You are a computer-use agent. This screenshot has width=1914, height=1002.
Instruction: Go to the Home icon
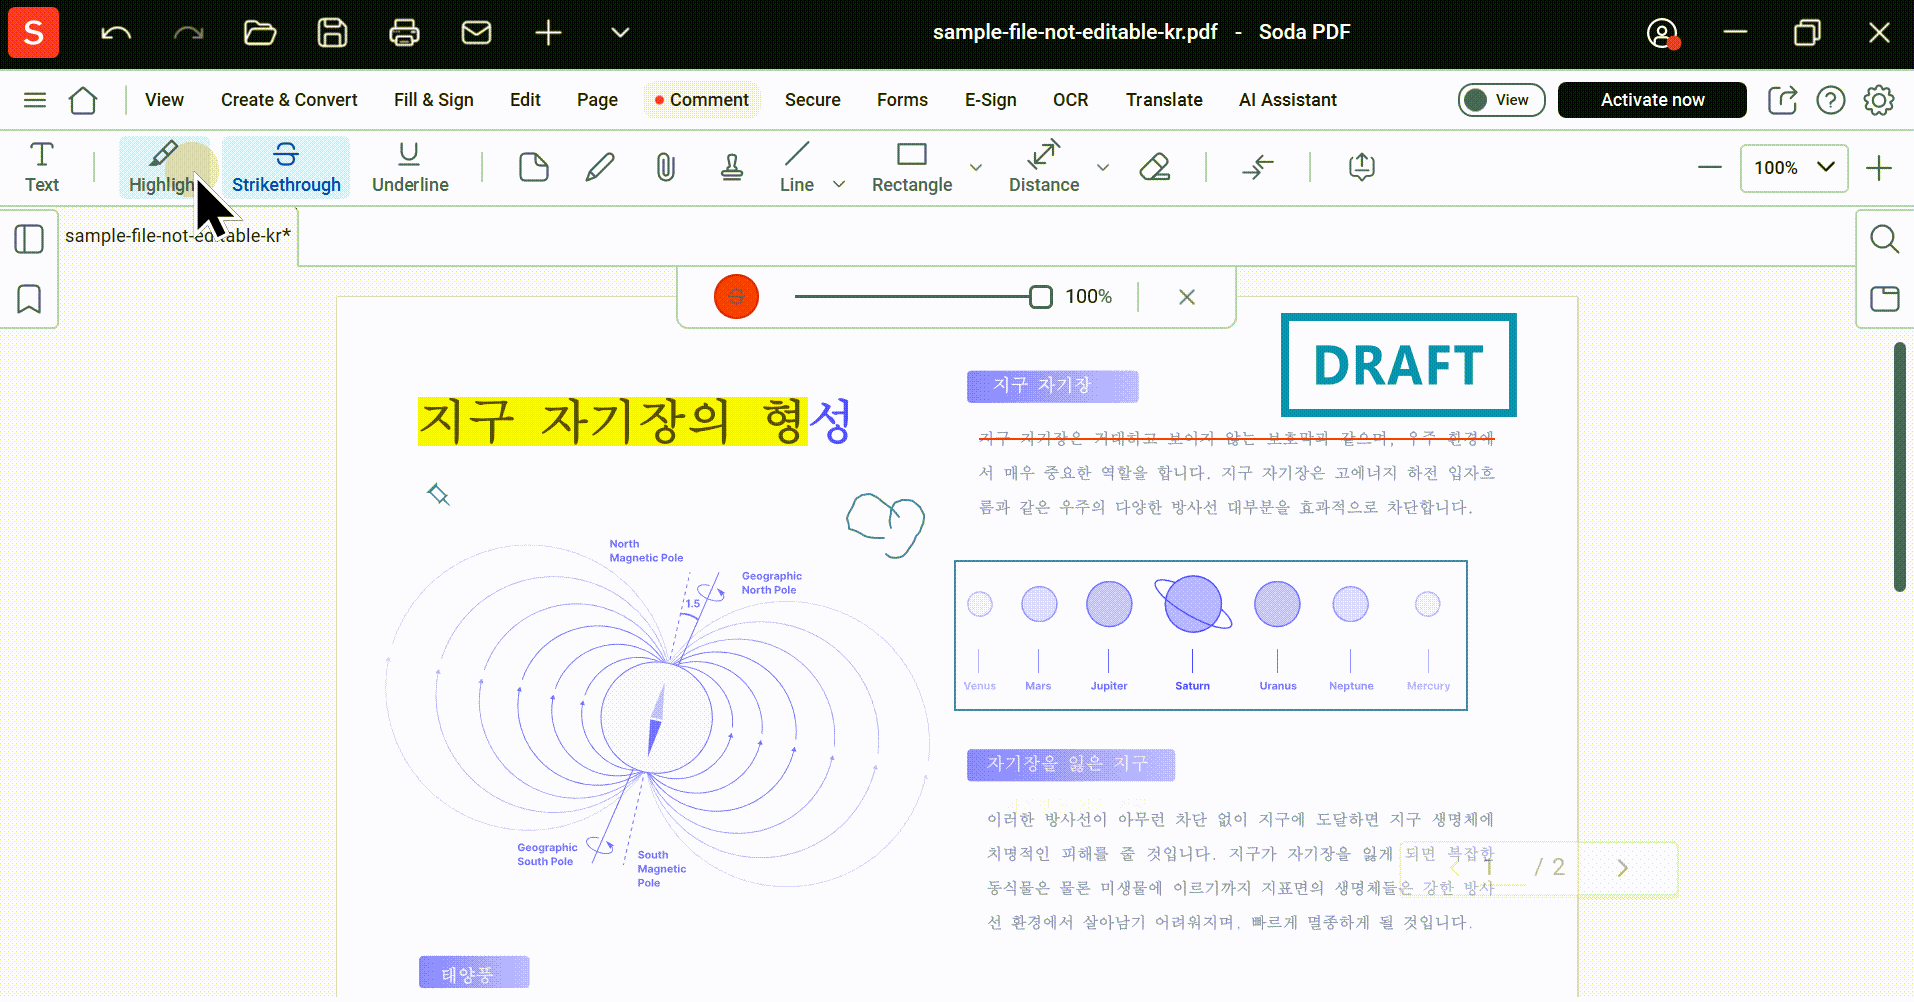tap(83, 100)
